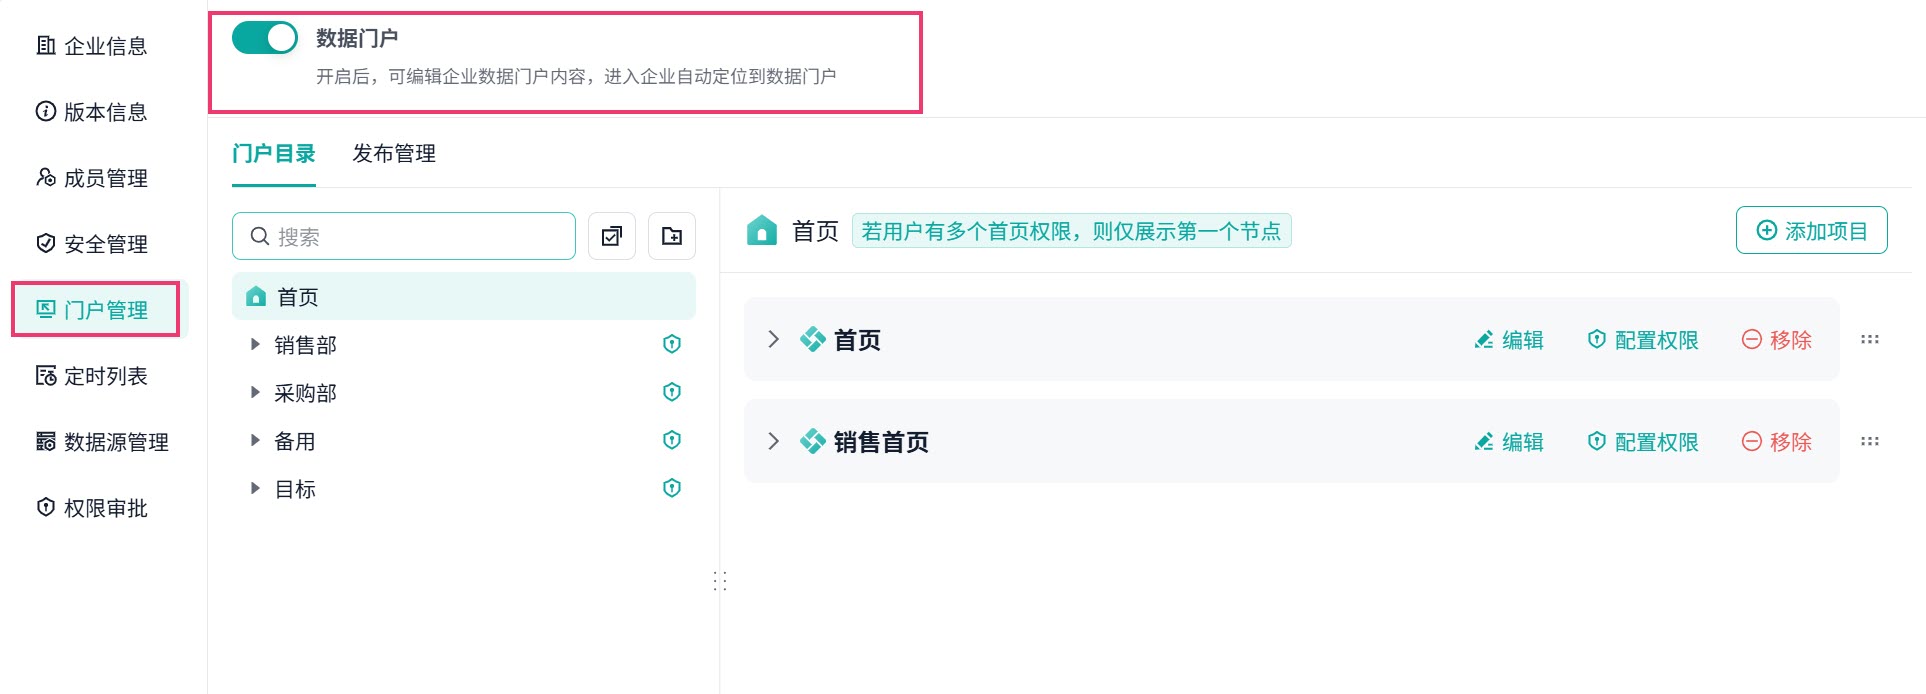Switch to the 发布管理 tab

[x=394, y=154]
